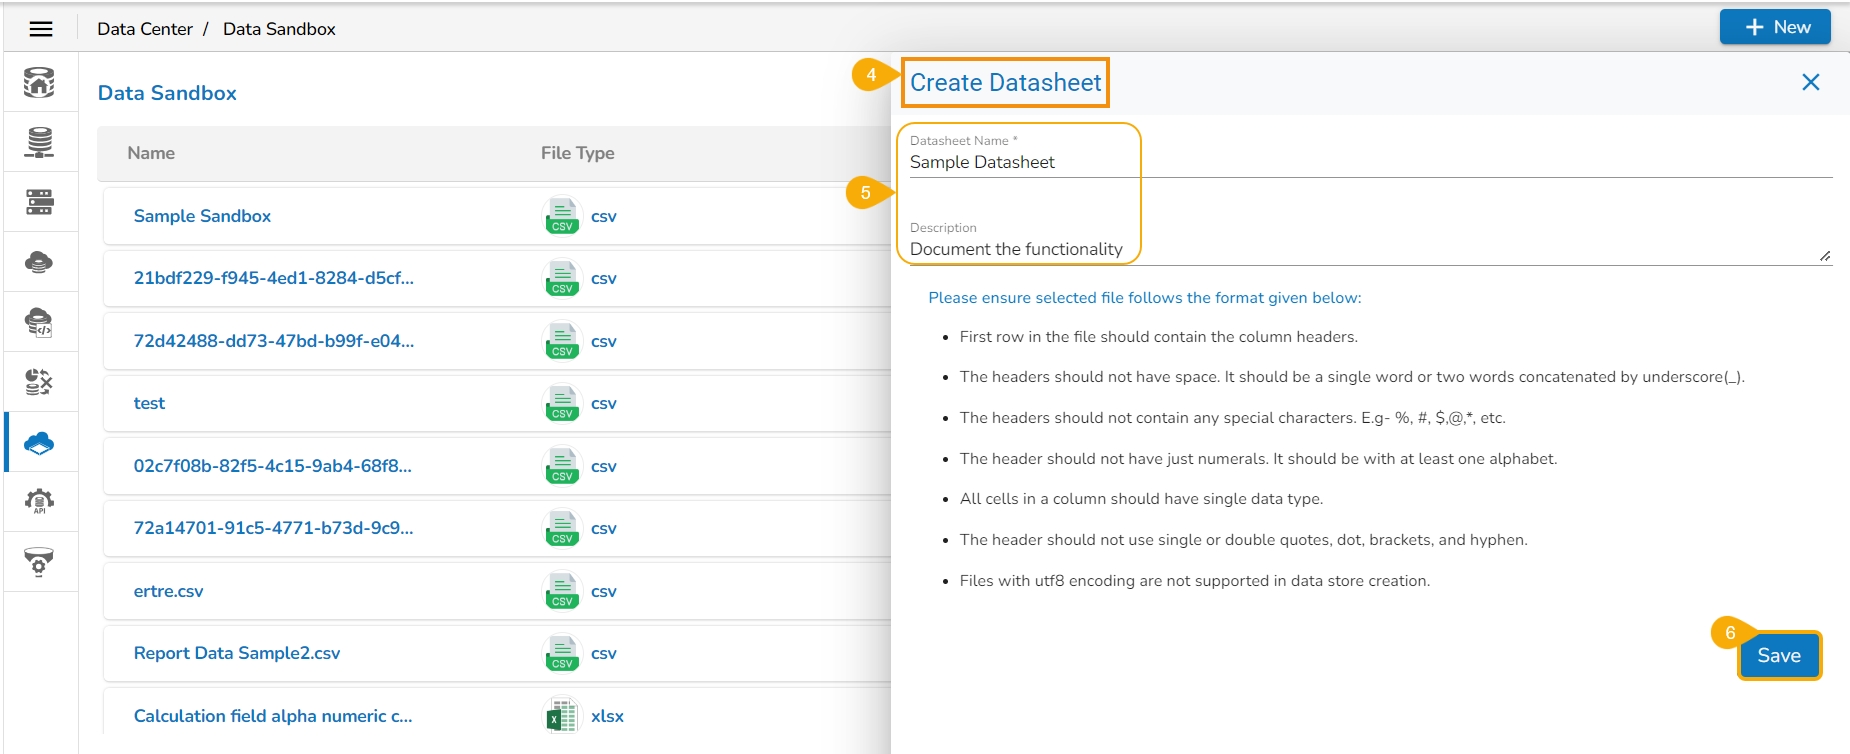
Task: Open the Data Sandbox cloud icon in sidebar
Action: pyautogui.click(x=39, y=442)
